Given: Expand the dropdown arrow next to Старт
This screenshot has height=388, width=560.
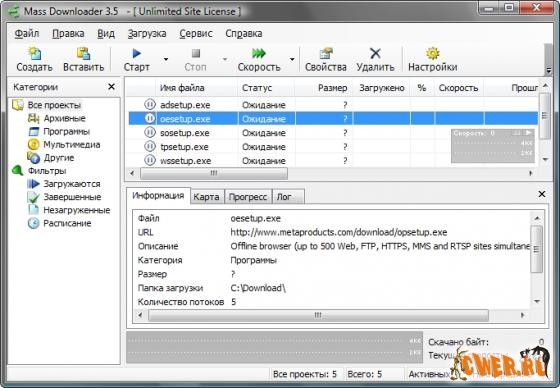Looking at the screenshot, I should 166,59.
